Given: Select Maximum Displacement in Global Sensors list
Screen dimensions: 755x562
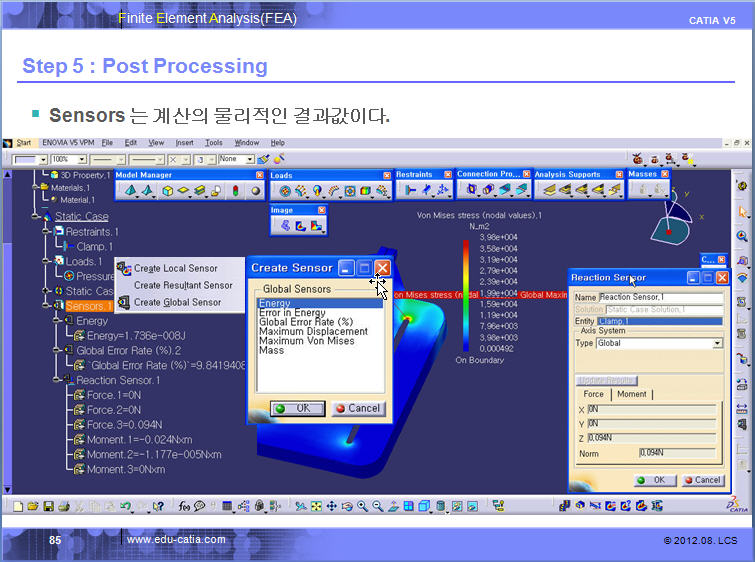Looking at the screenshot, I should tap(313, 332).
